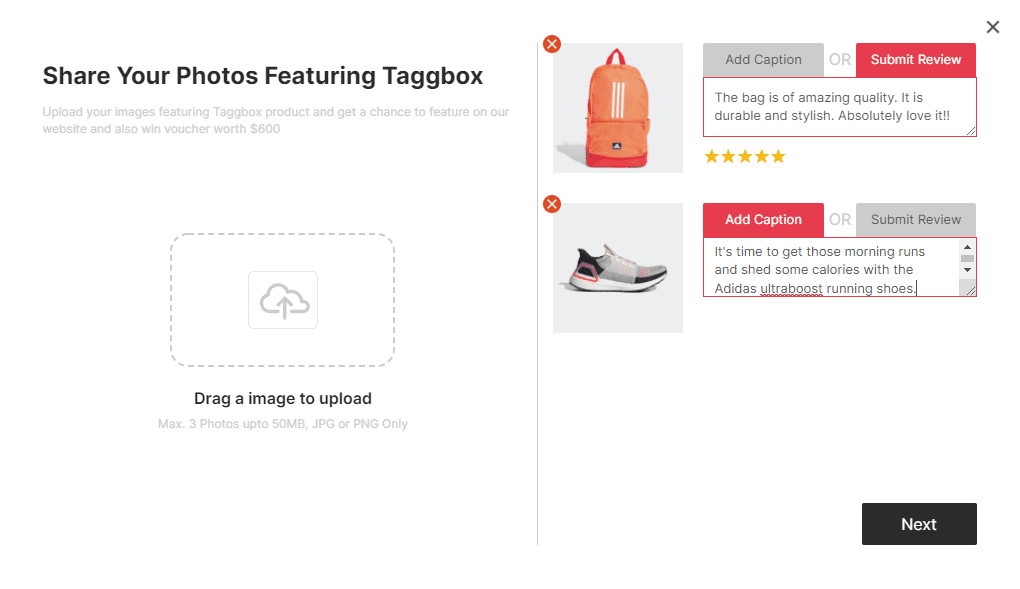Open the orange backpack thumbnail

tap(618, 108)
